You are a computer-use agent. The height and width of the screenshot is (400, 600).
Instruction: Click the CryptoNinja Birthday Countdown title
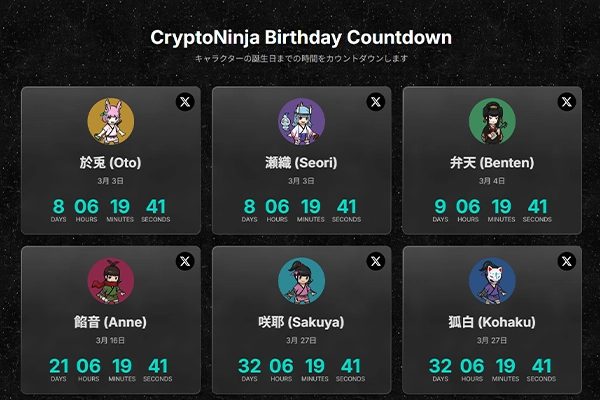[x=300, y=38]
